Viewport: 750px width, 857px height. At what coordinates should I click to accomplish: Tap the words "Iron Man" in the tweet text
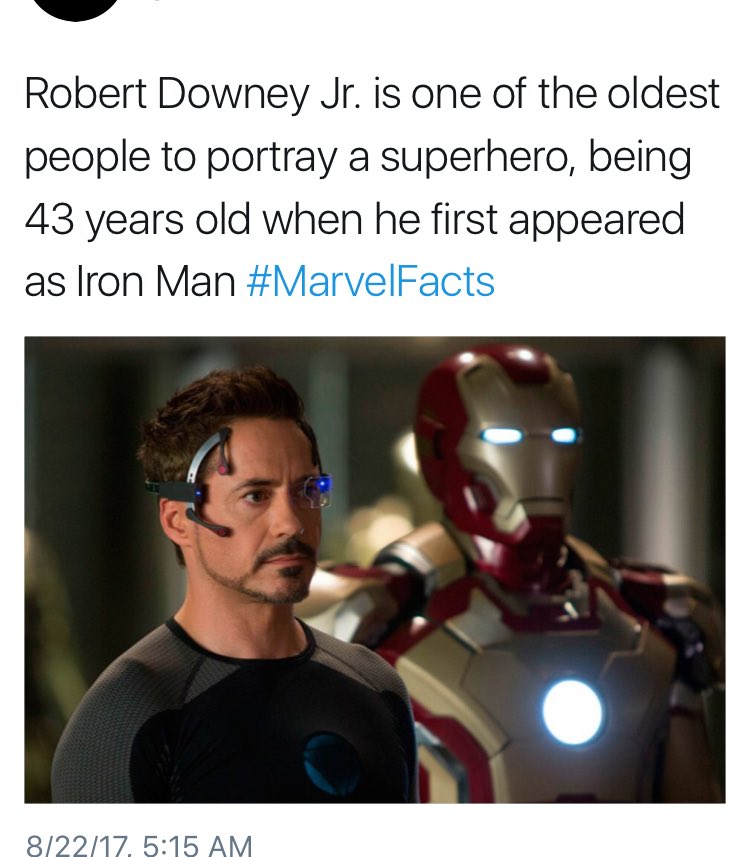[156, 282]
